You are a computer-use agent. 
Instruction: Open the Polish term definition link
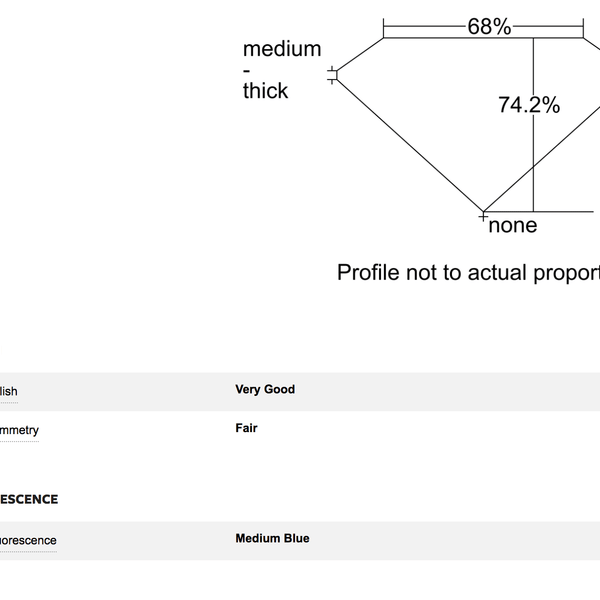click(8, 391)
